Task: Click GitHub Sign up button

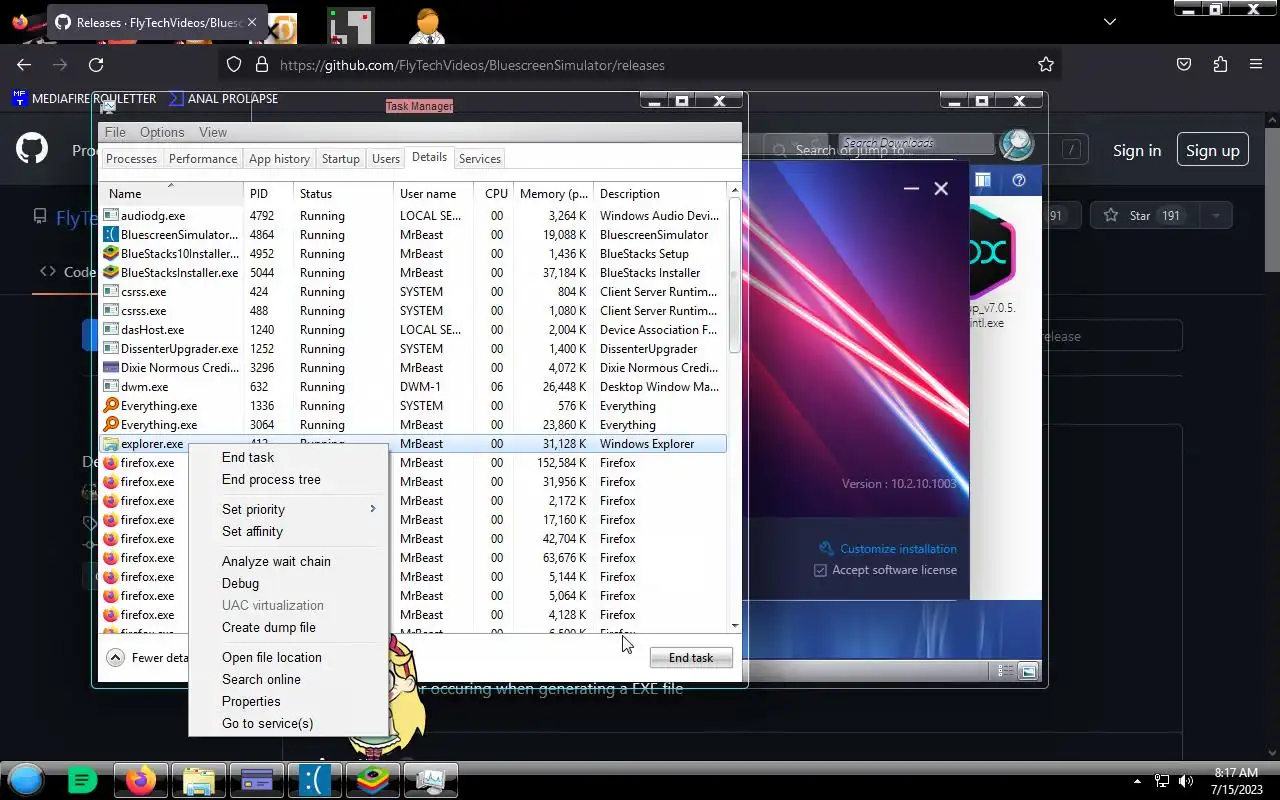Action: pyautogui.click(x=1213, y=150)
